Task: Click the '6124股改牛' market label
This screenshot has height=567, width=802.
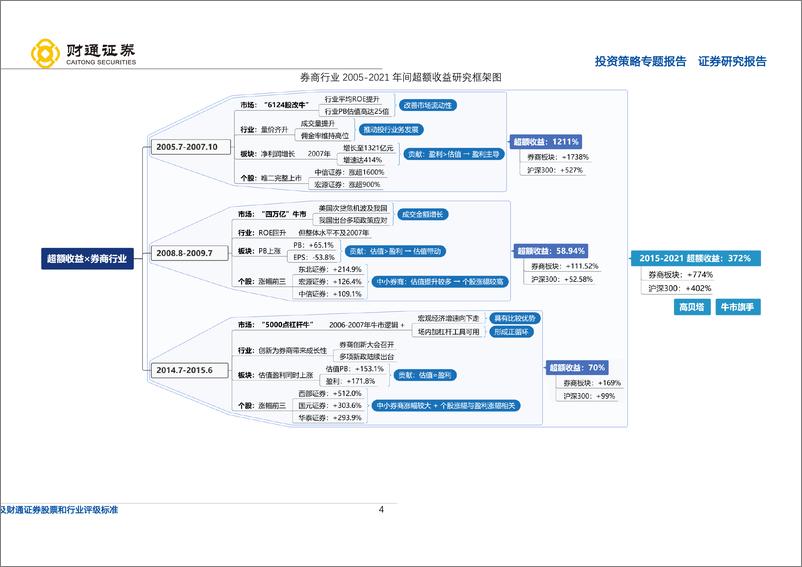Action: 287,105
